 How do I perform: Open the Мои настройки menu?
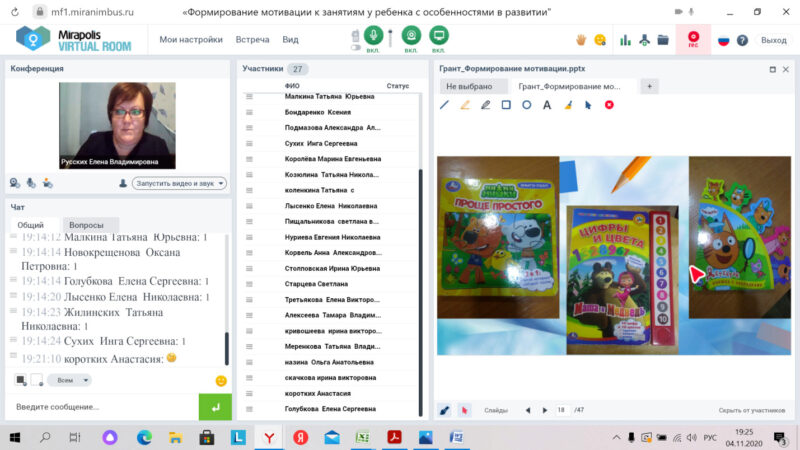[191, 39]
